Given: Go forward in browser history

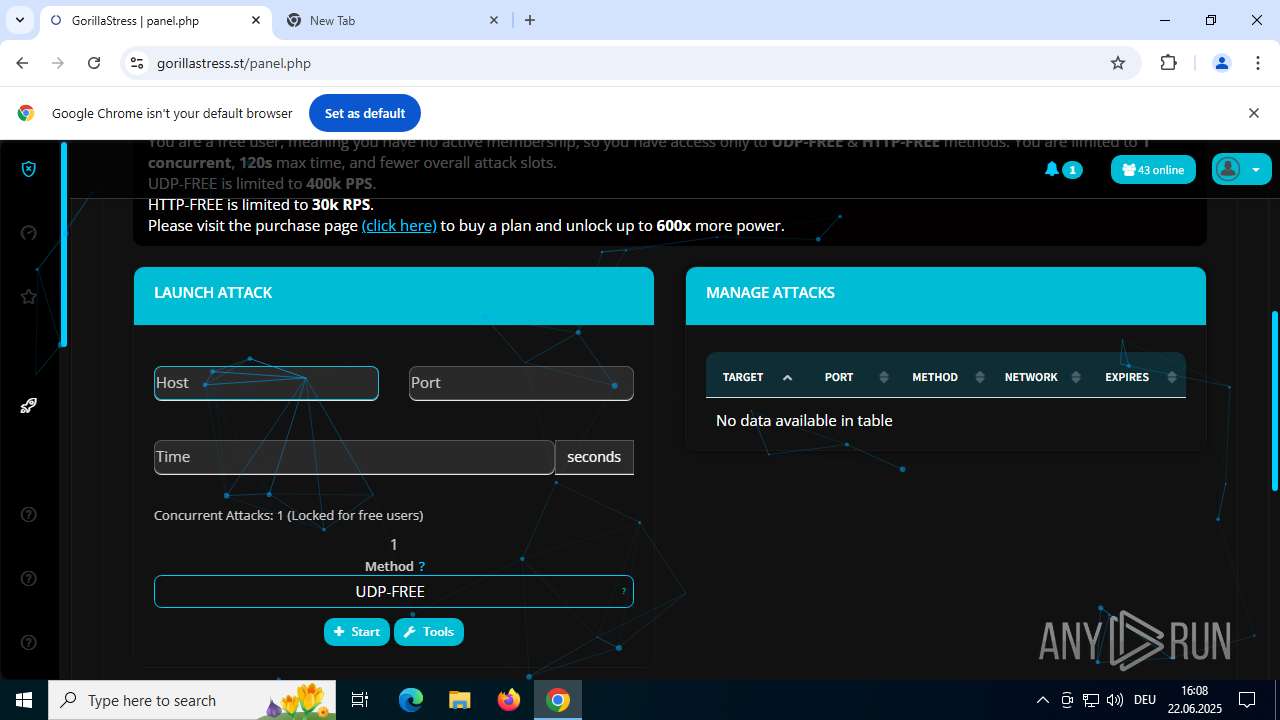Looking at the screenshot, I should tap(58, 63).
